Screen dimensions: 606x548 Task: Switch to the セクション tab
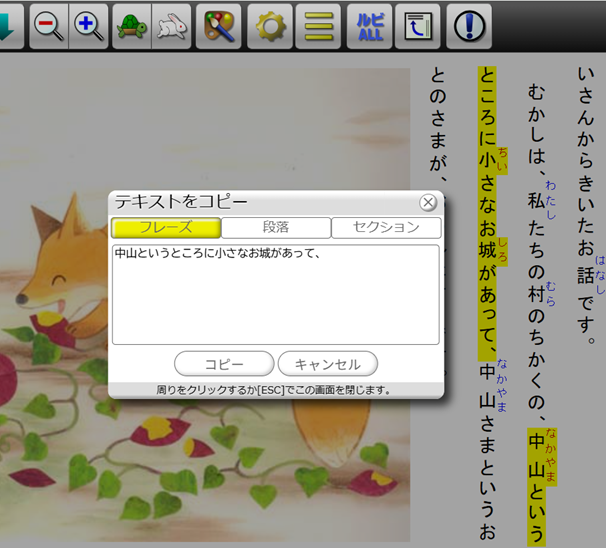coord(386,227)
